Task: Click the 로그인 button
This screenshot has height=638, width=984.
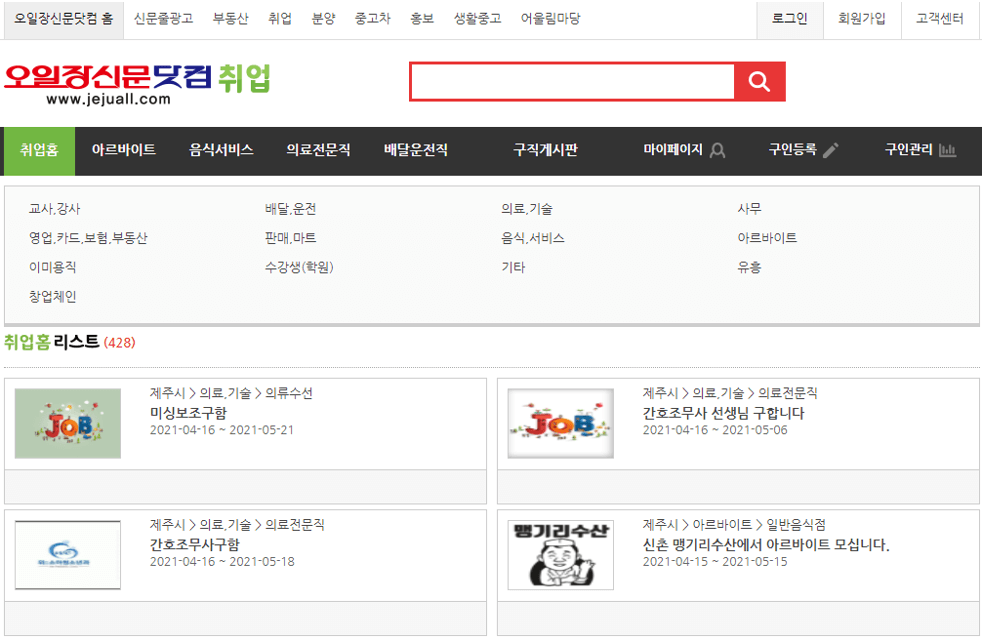Action: click(x=789, y=19)
